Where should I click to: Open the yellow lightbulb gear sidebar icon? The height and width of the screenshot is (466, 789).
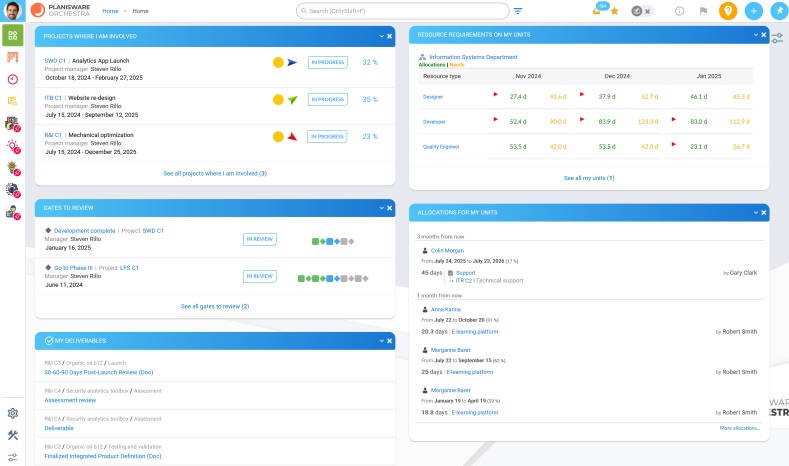13,168
